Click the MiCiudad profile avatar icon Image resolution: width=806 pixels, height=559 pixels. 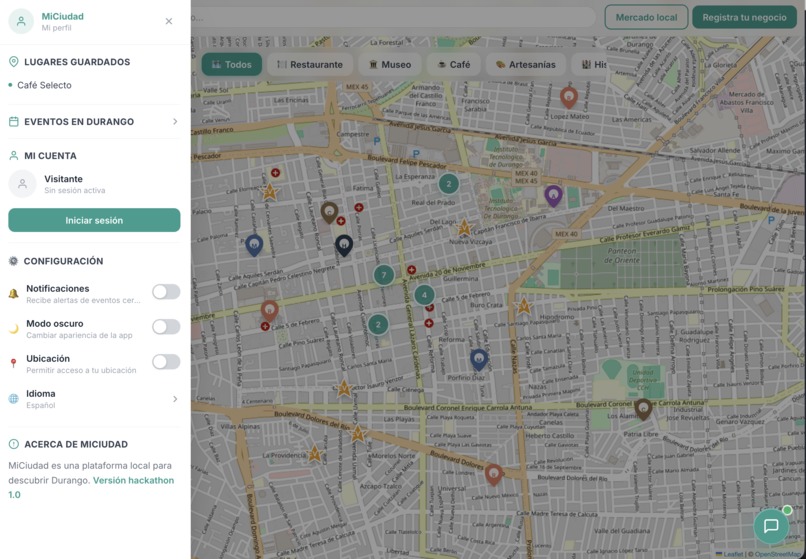21,21
